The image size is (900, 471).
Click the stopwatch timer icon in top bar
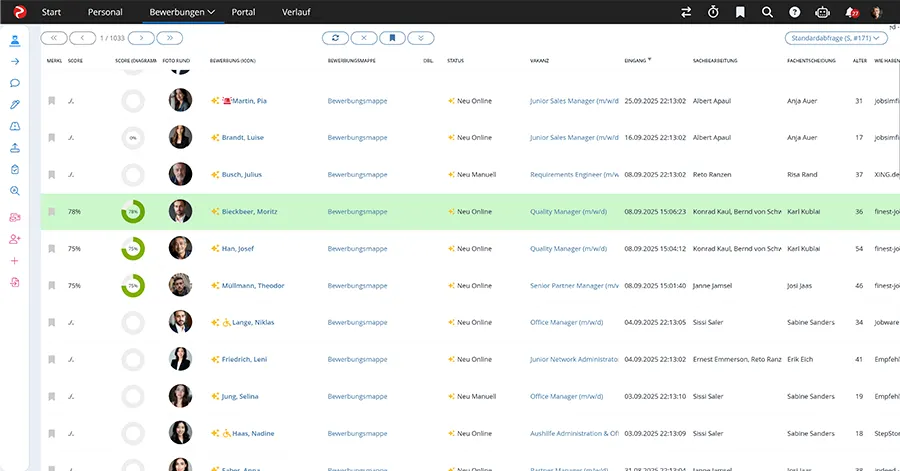coord(713,12)
